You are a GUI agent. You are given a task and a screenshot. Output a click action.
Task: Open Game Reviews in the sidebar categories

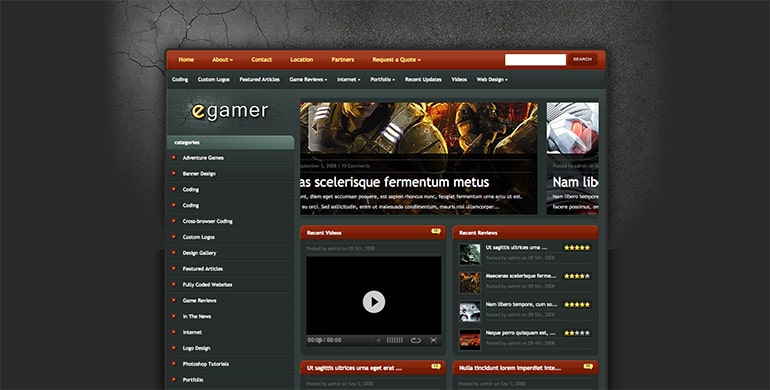199,300
